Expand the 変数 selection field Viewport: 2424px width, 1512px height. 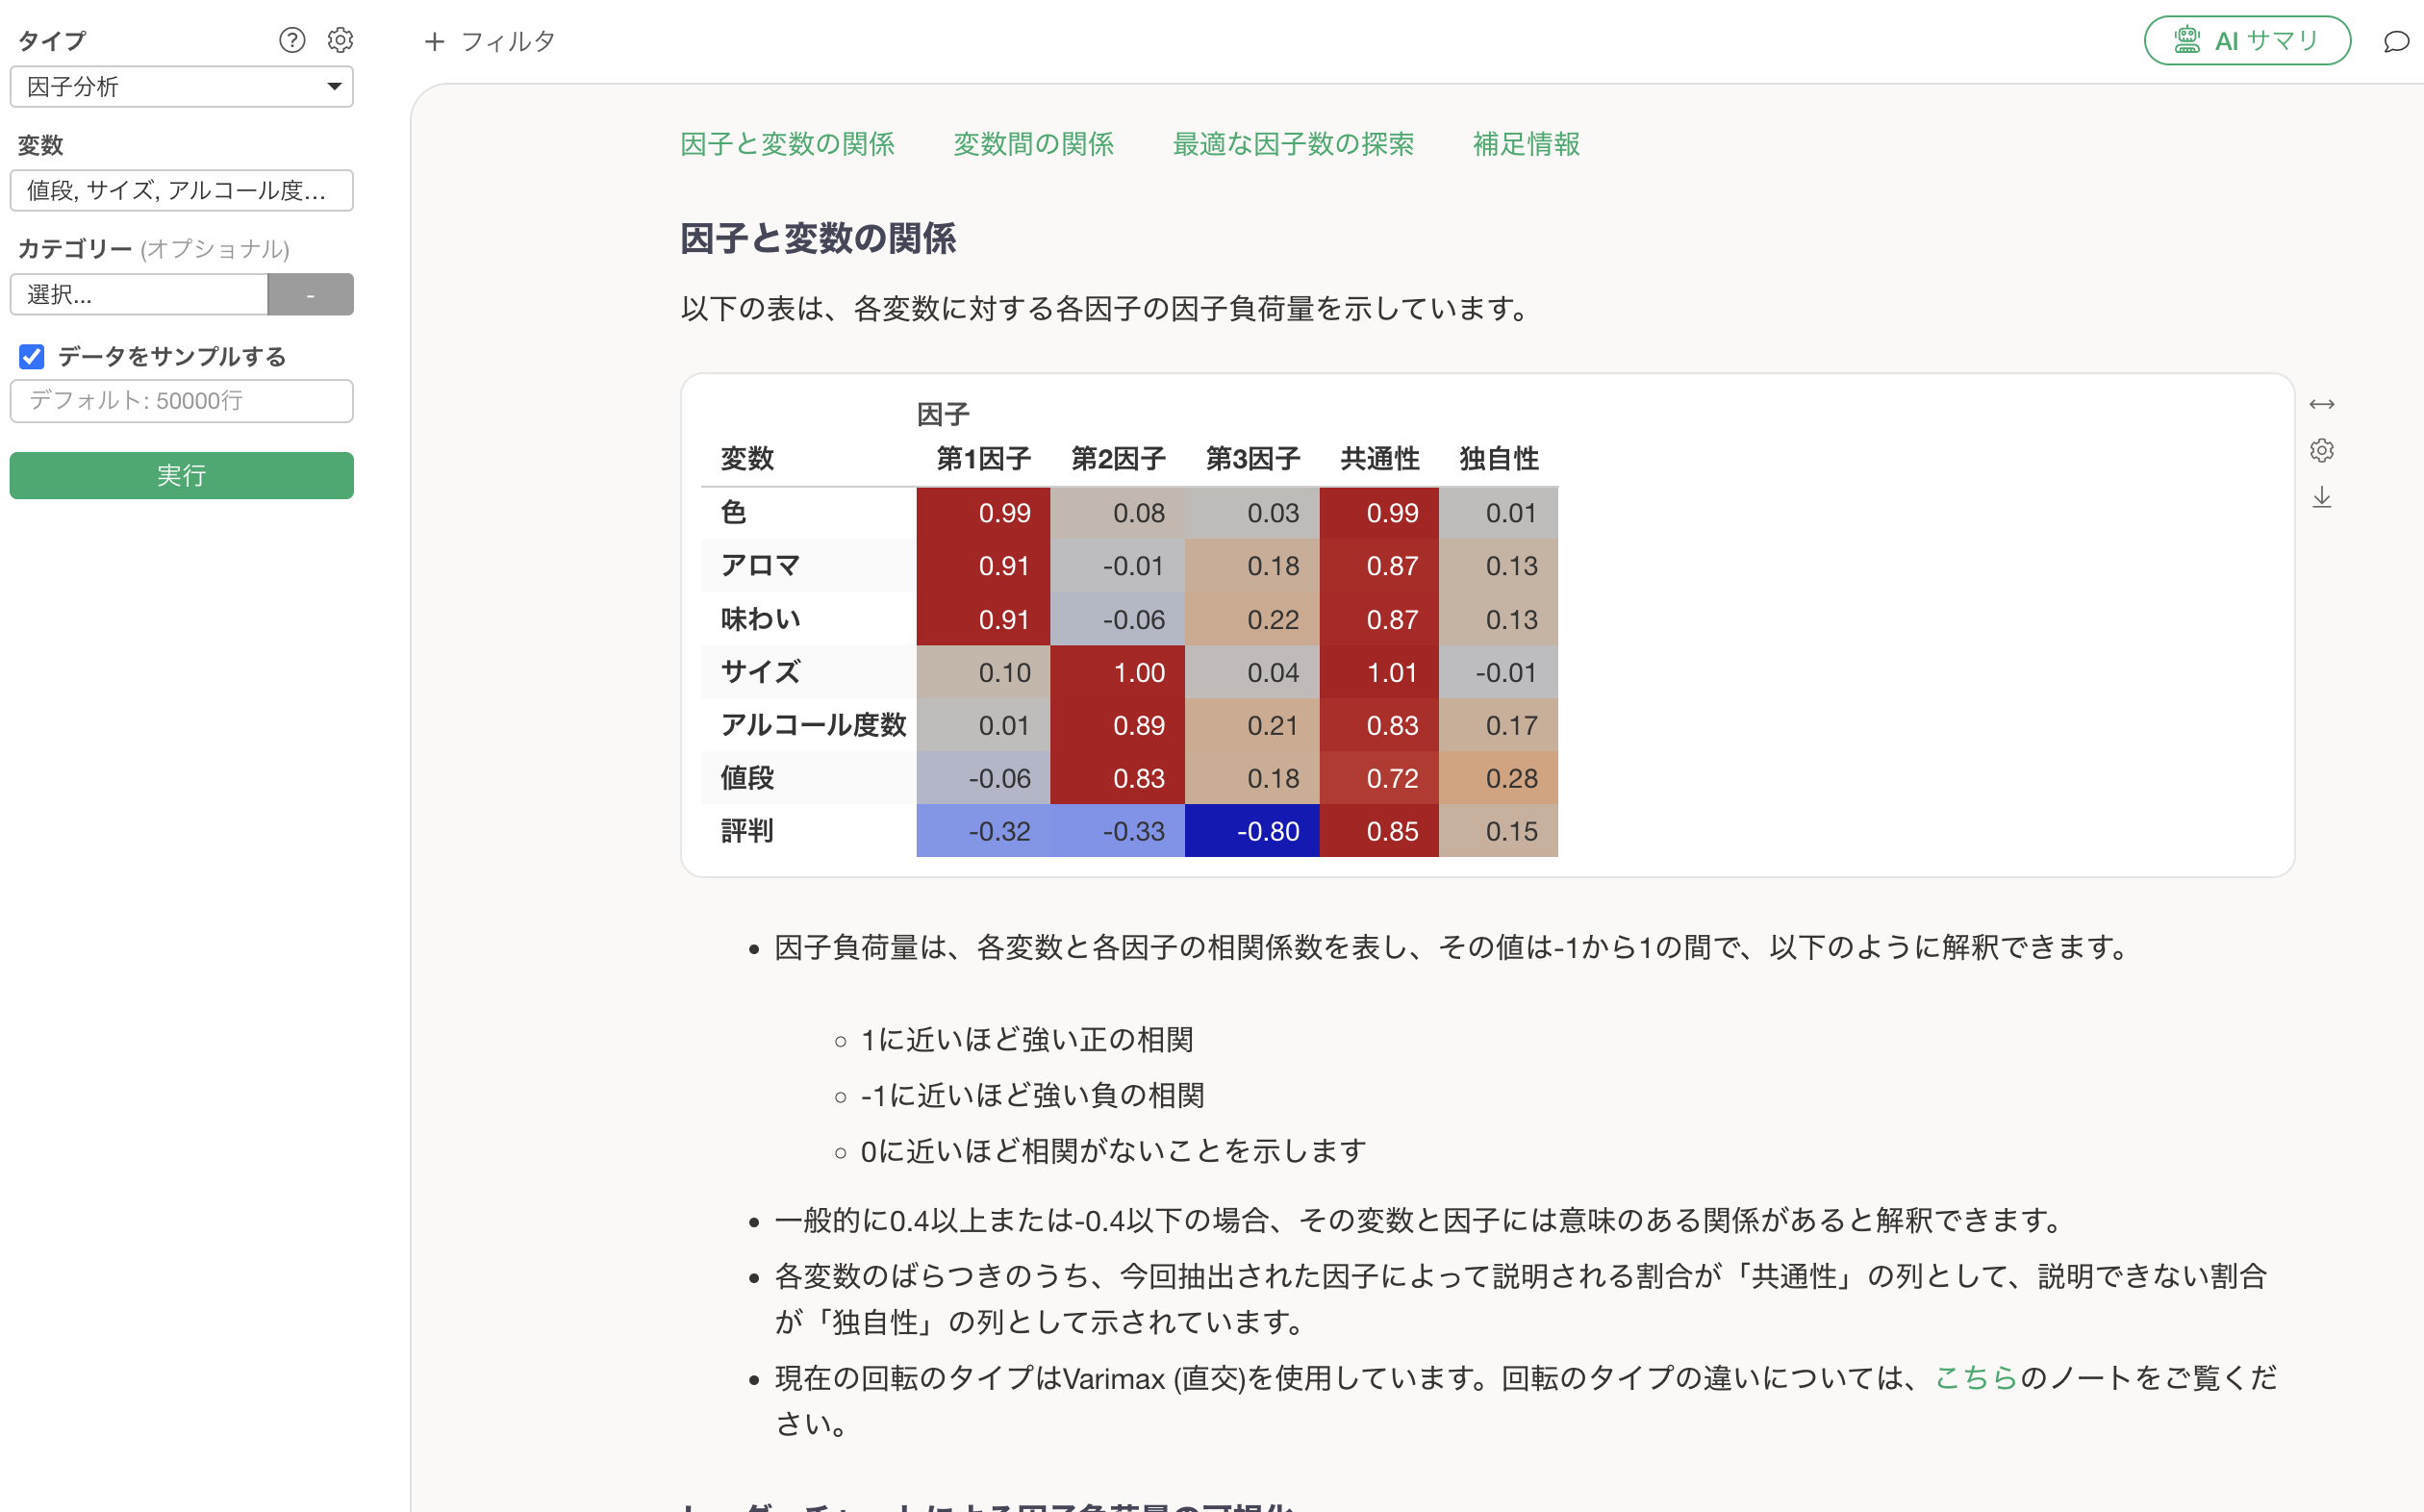tap(181, 190)
